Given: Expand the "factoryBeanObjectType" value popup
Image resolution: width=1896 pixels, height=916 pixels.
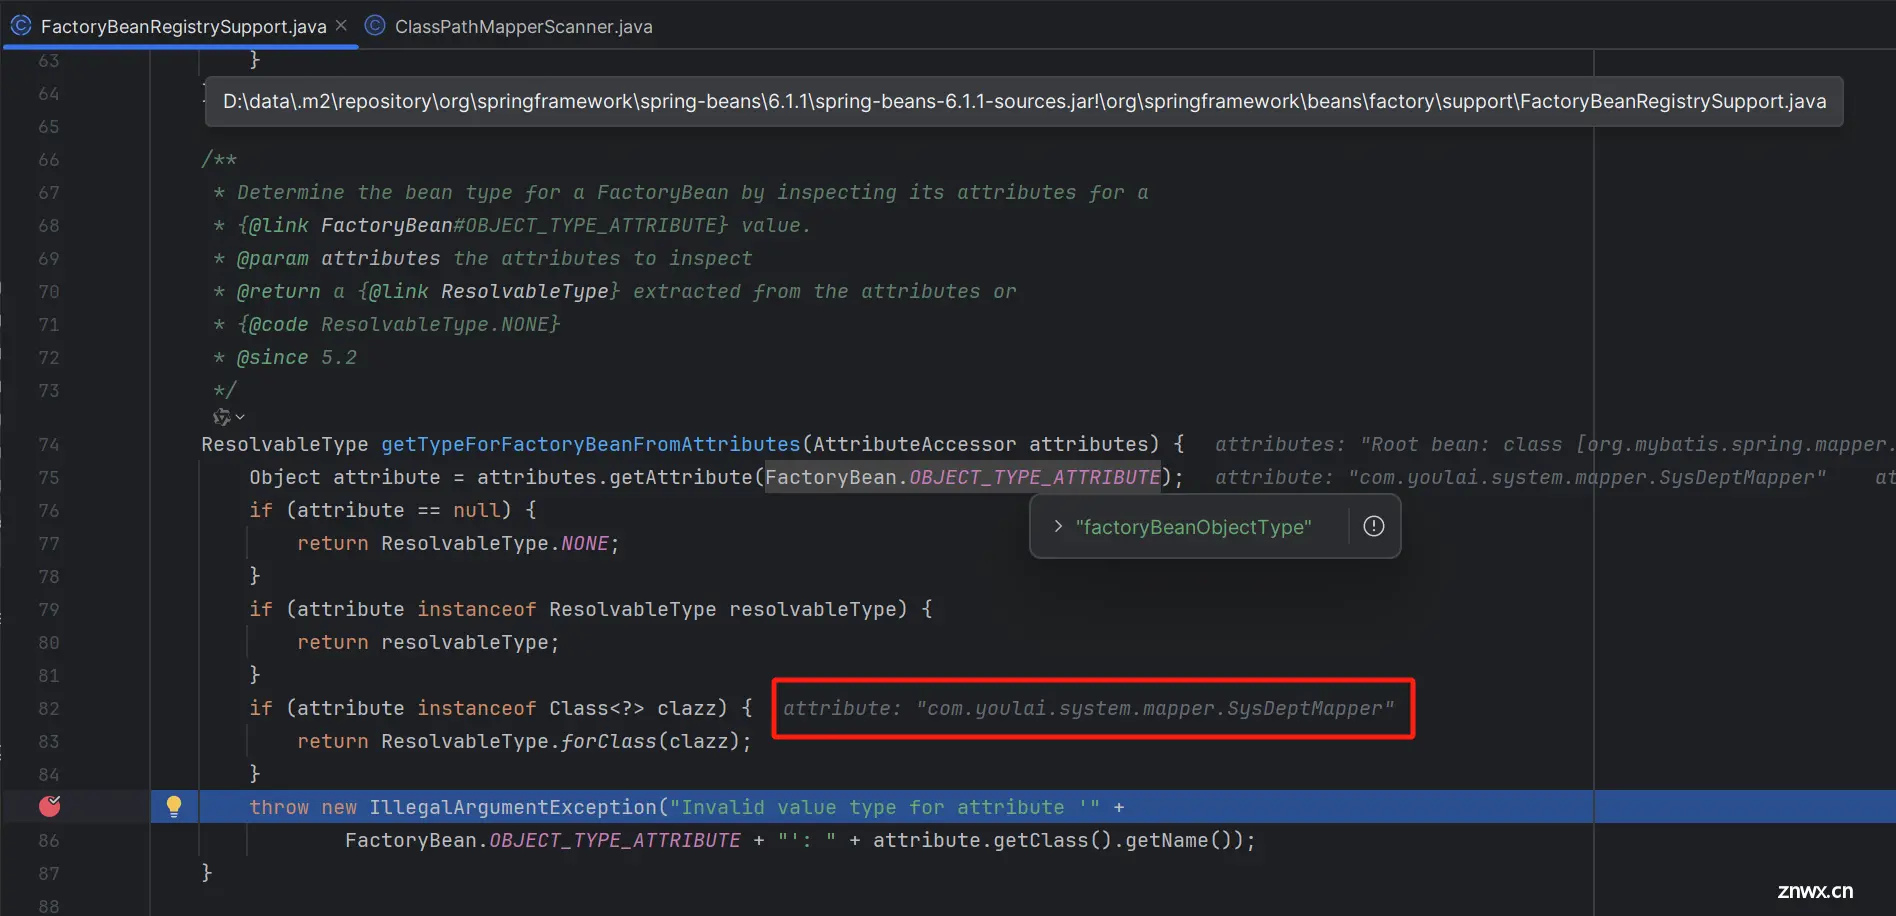Looking at the screenshot, I should (1058, 526).
